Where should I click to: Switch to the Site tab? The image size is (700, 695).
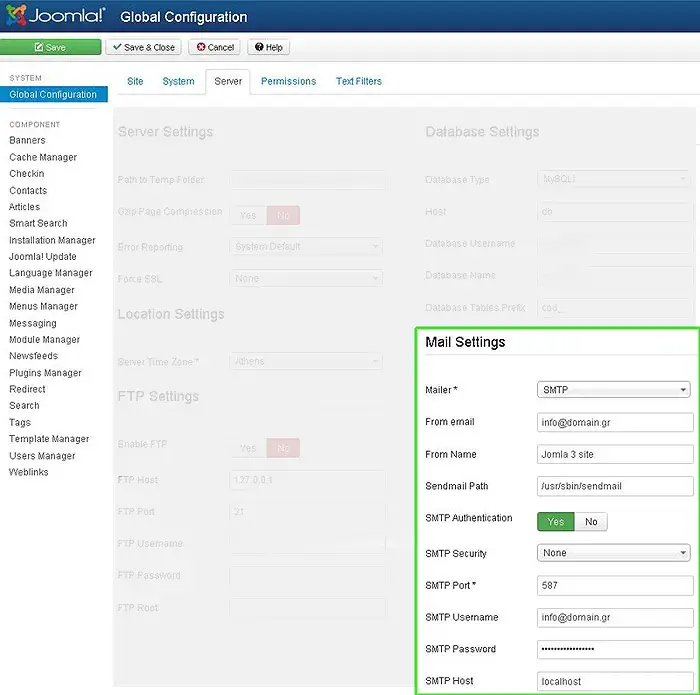coord(135,81)
